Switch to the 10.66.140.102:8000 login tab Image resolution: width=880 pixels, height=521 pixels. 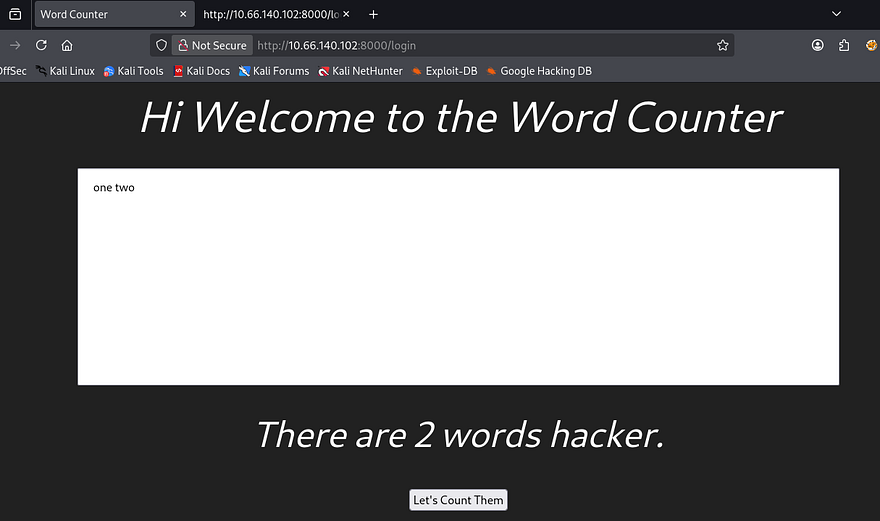268,14
